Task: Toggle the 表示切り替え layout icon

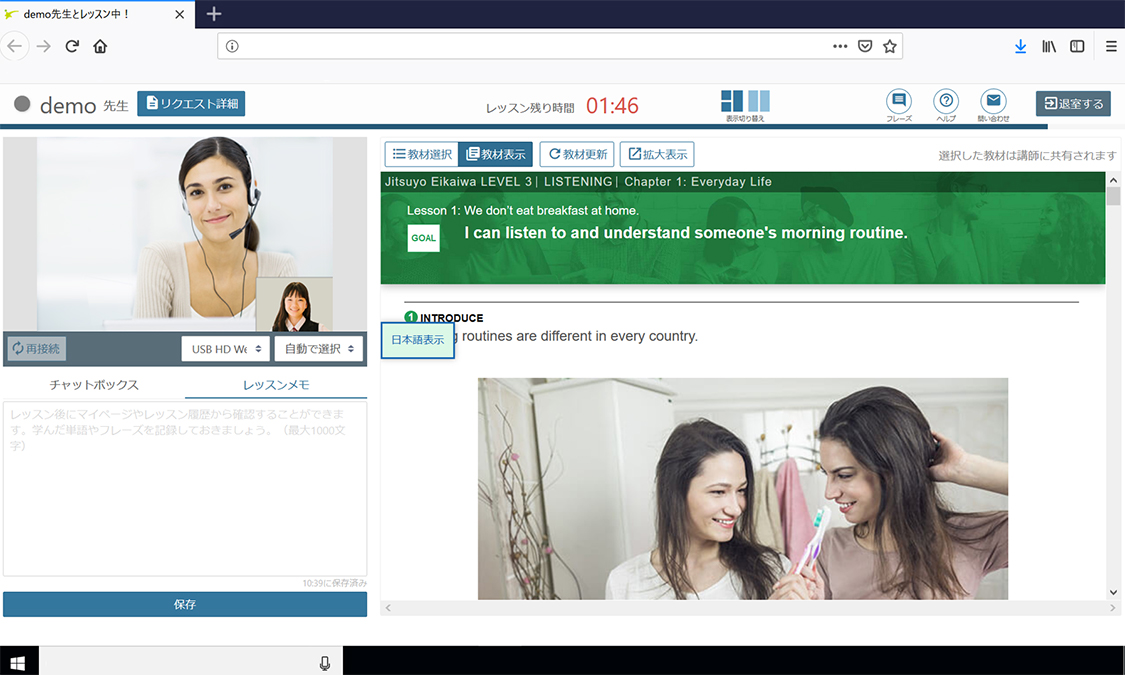Action: pyautogui.click(x=745, y=101)
